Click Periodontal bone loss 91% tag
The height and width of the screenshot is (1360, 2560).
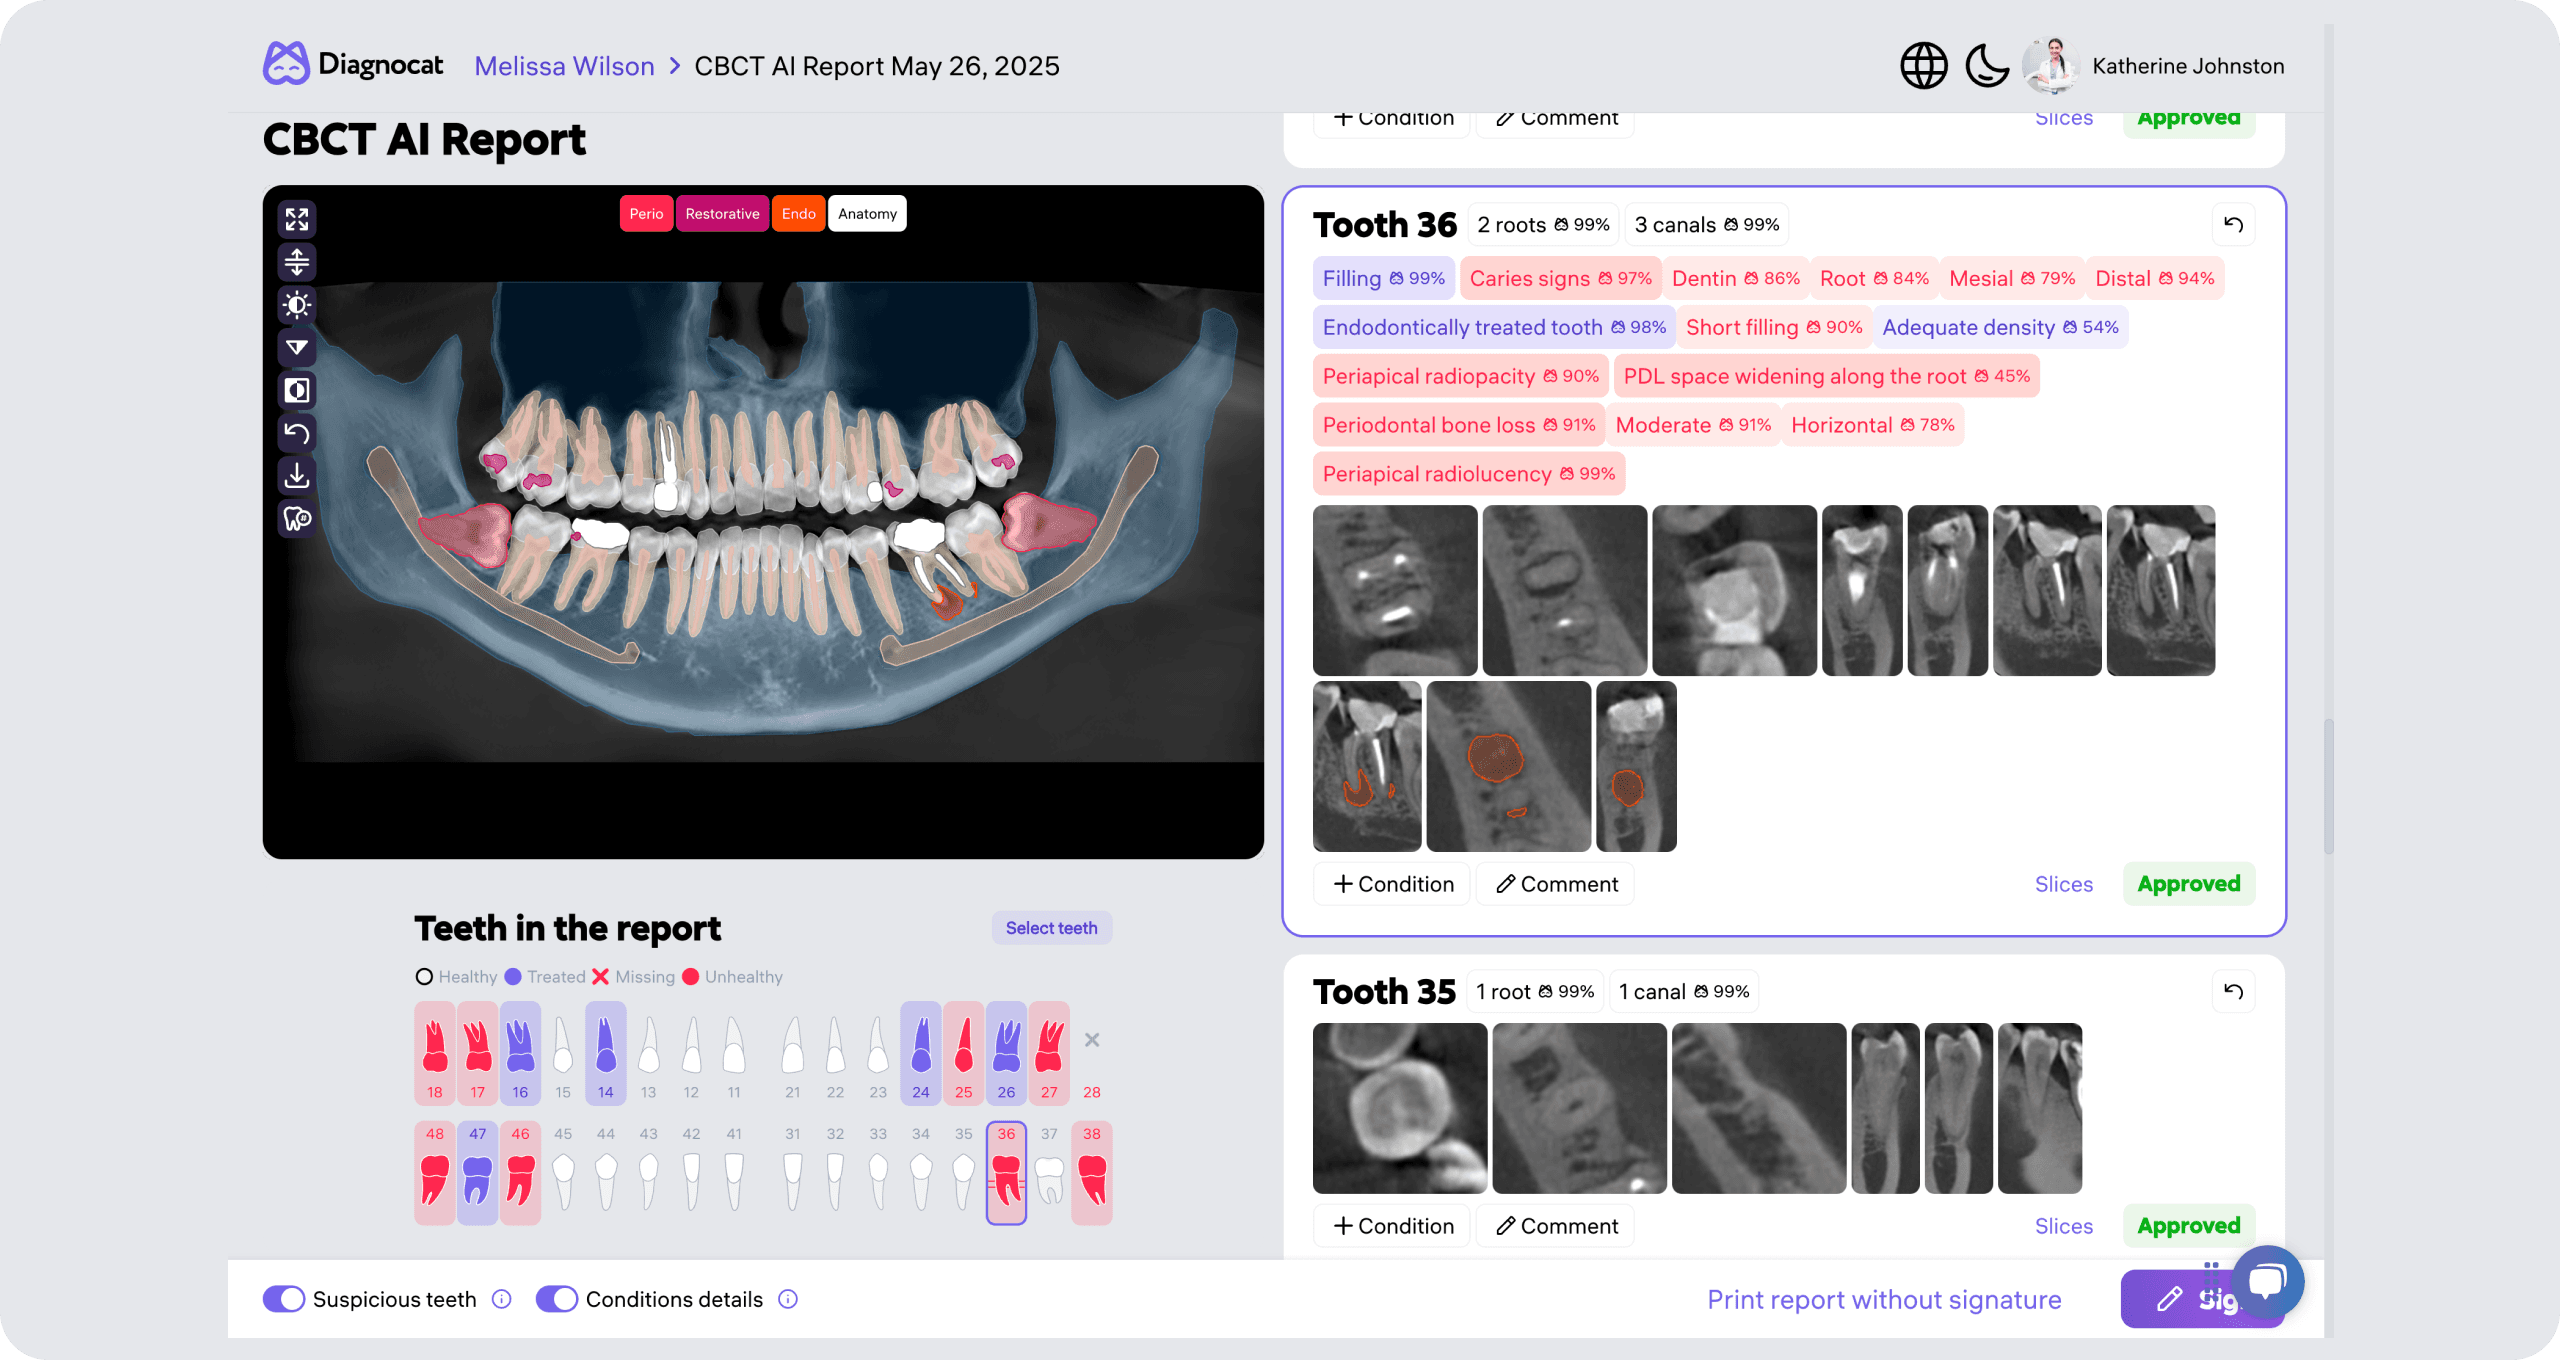pyautogui.click(x=1459, y=425)
